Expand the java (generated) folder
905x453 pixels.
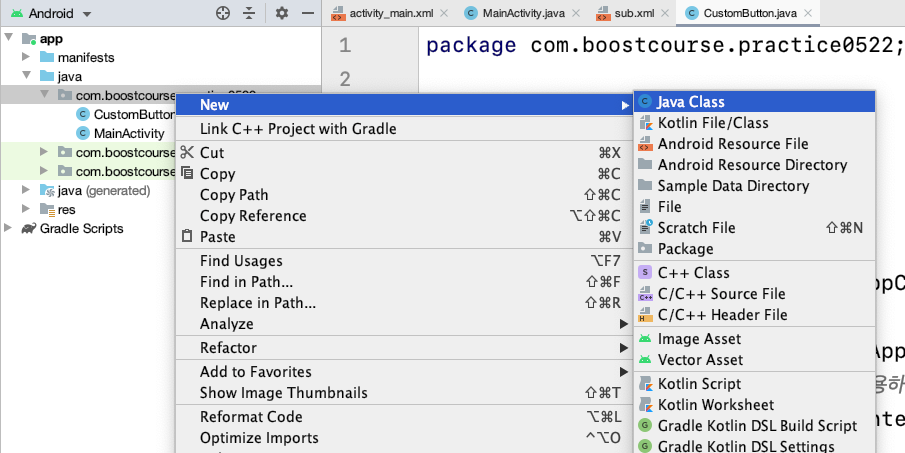(26, 190)
